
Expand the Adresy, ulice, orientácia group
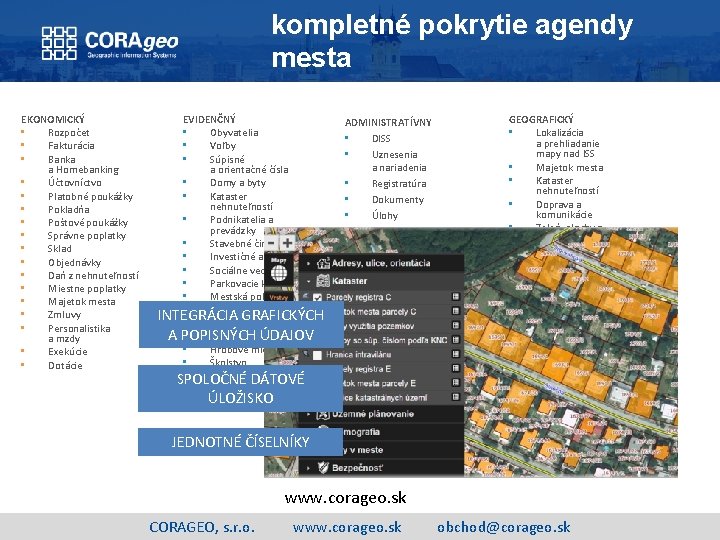click(x=309, y=264)
